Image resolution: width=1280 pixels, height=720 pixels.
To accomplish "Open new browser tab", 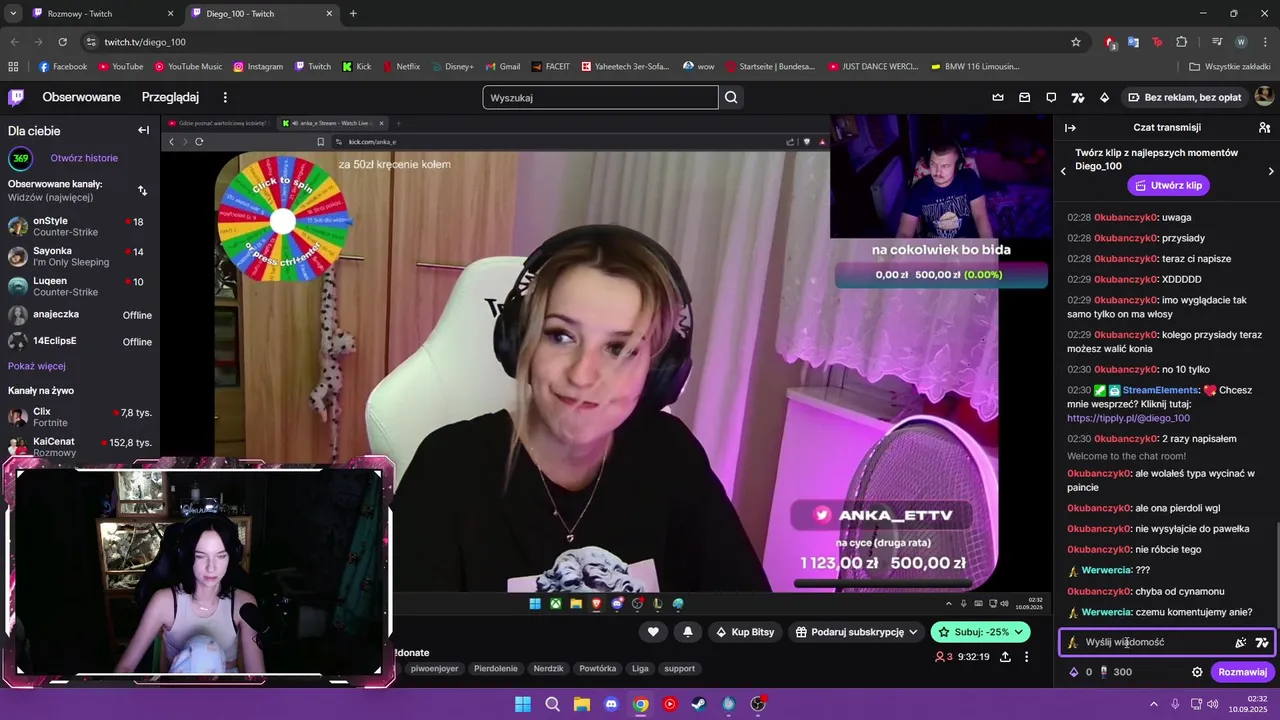I will (x=353, y=14).
